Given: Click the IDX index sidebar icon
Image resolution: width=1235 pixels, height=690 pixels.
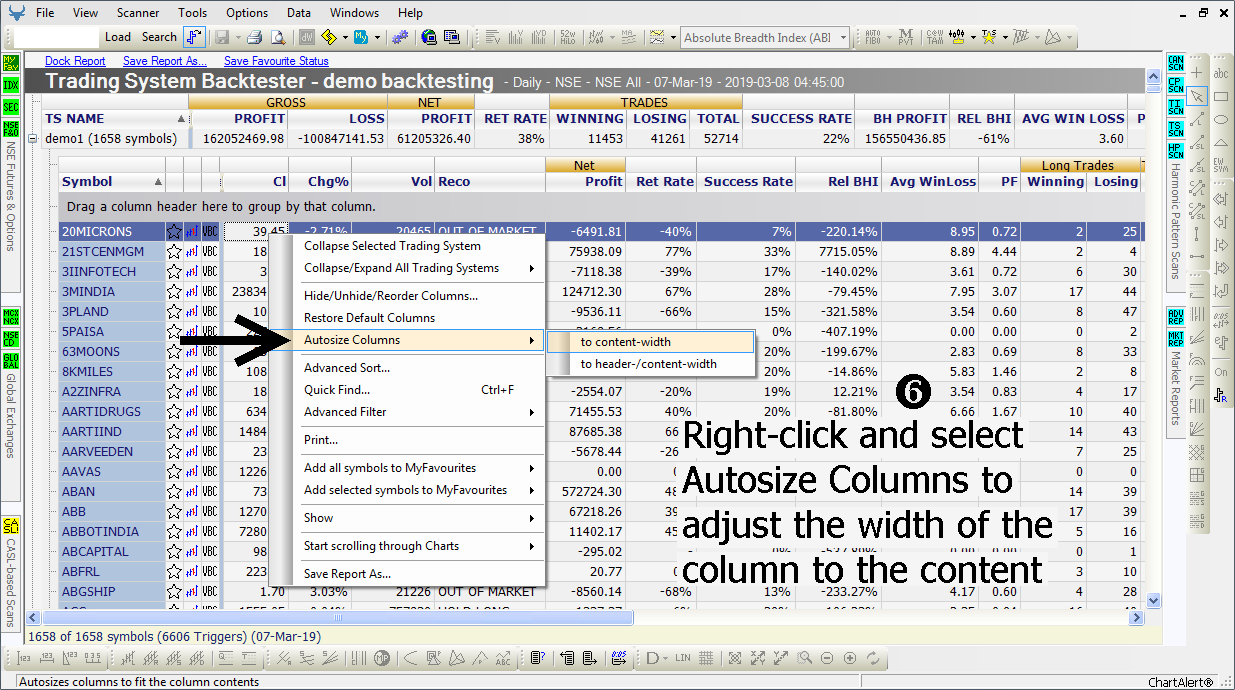Looking at the screenshot, I should coord(11,85).
